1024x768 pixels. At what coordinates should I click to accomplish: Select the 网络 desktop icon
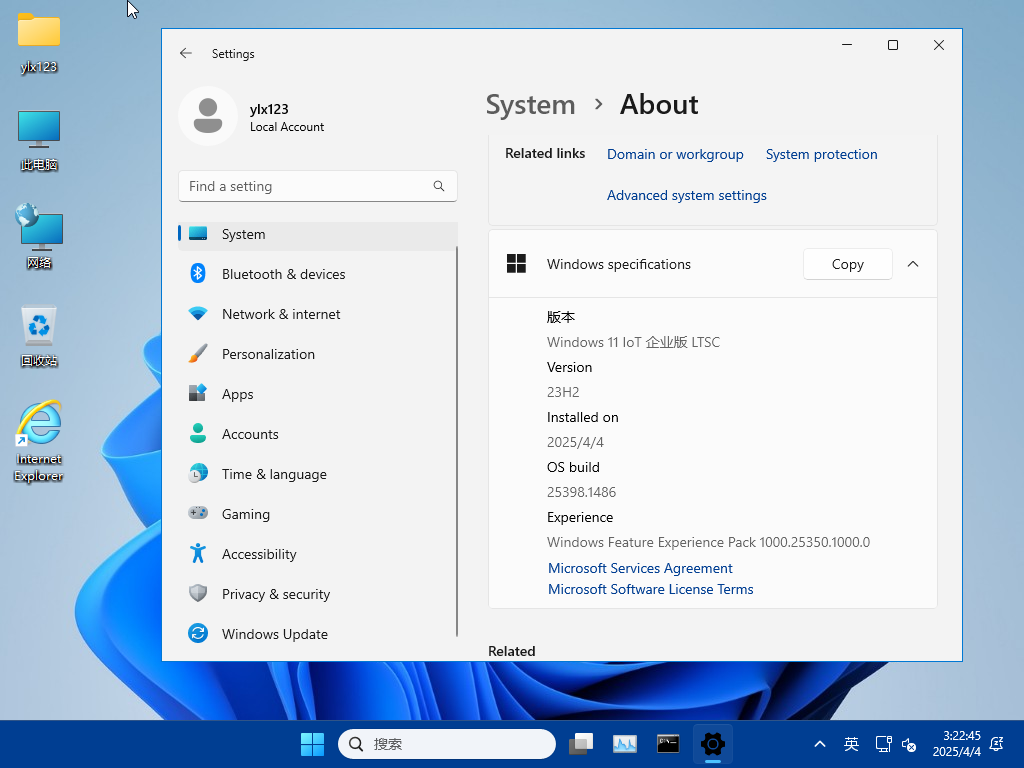(39, 236)
